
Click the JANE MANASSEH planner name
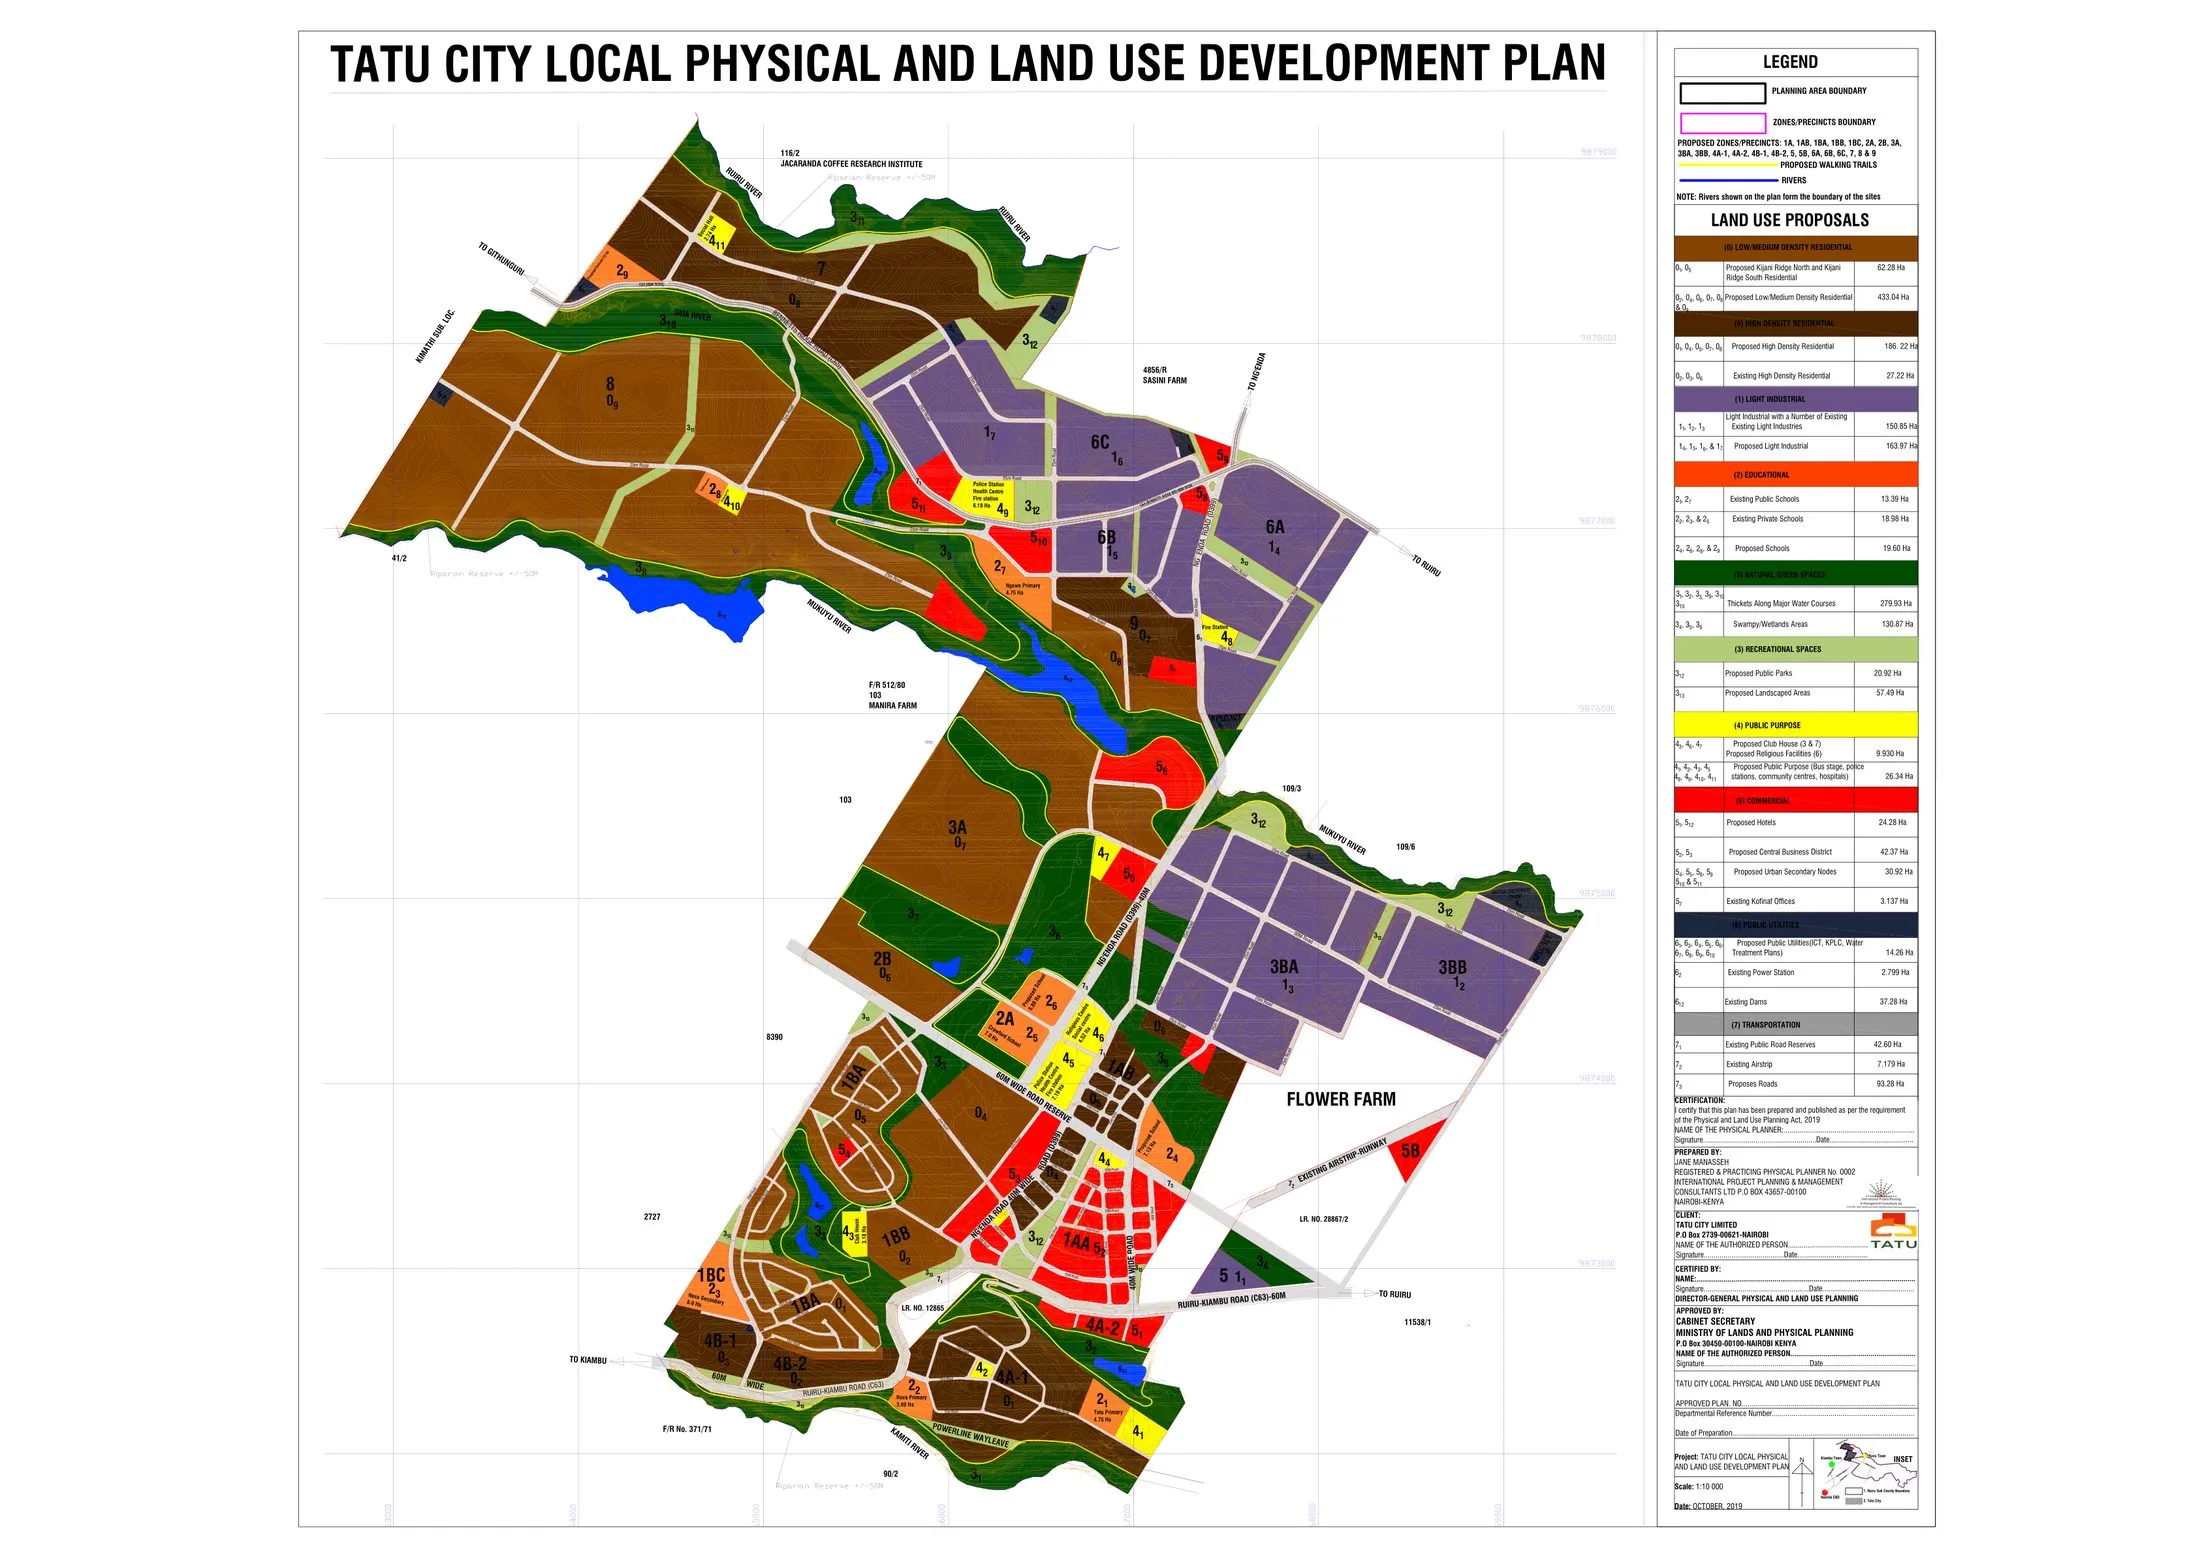pyautogui.click(x=1702, y=1162)
